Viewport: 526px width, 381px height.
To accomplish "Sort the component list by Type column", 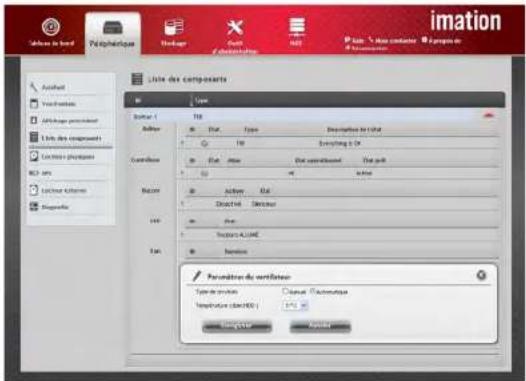I will pos(201,100).
